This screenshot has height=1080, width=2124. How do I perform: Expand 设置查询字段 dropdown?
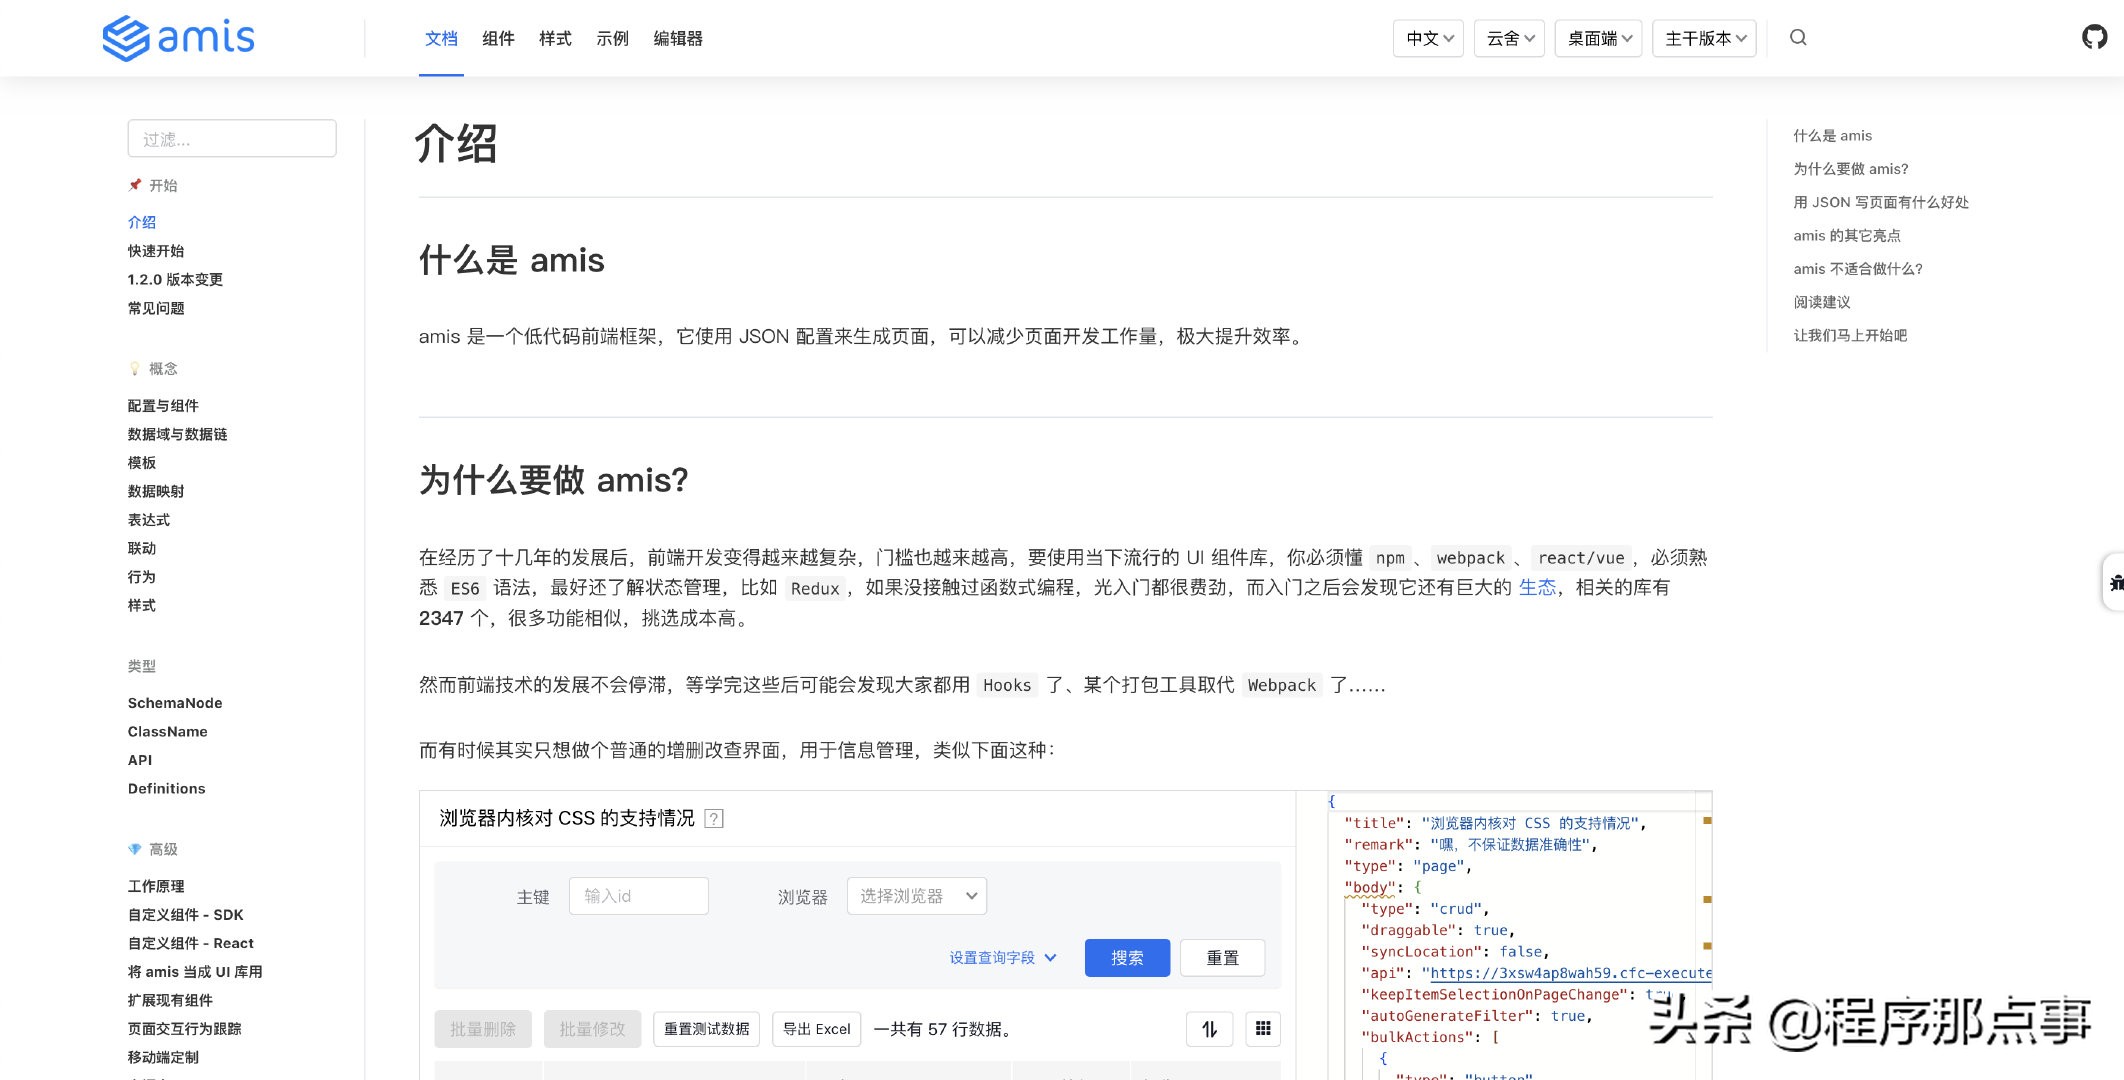click(1003, 958)
